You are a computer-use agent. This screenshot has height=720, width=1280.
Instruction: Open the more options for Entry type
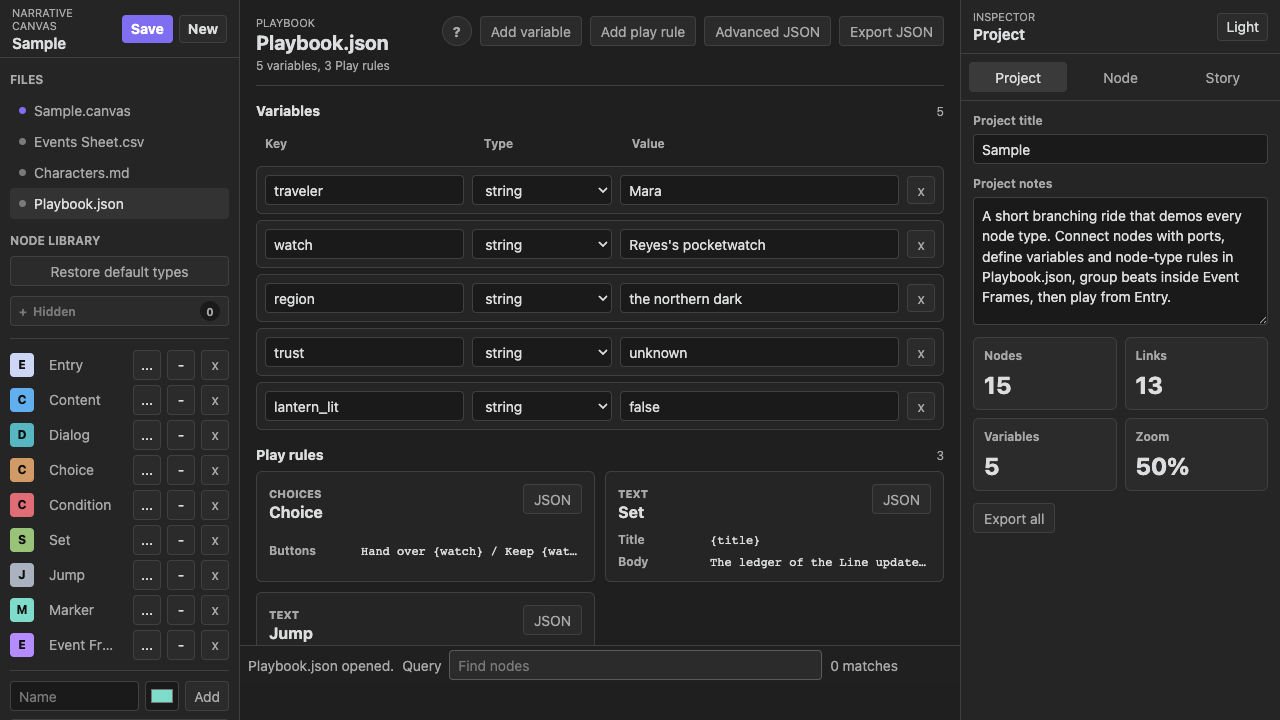point(147,365)
